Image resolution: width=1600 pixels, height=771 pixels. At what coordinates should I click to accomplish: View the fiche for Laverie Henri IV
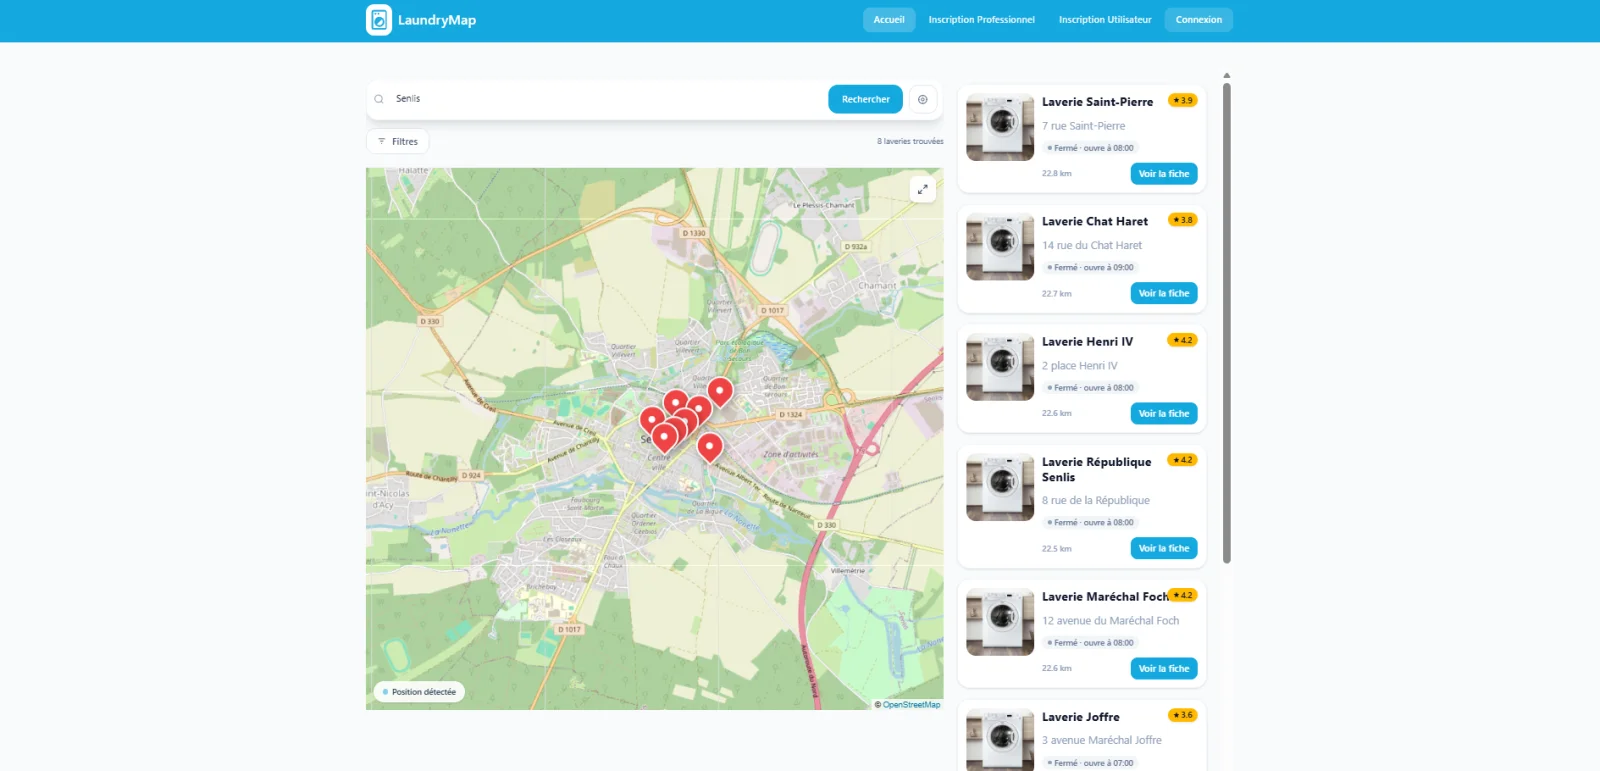click(x=1164, y=414)
